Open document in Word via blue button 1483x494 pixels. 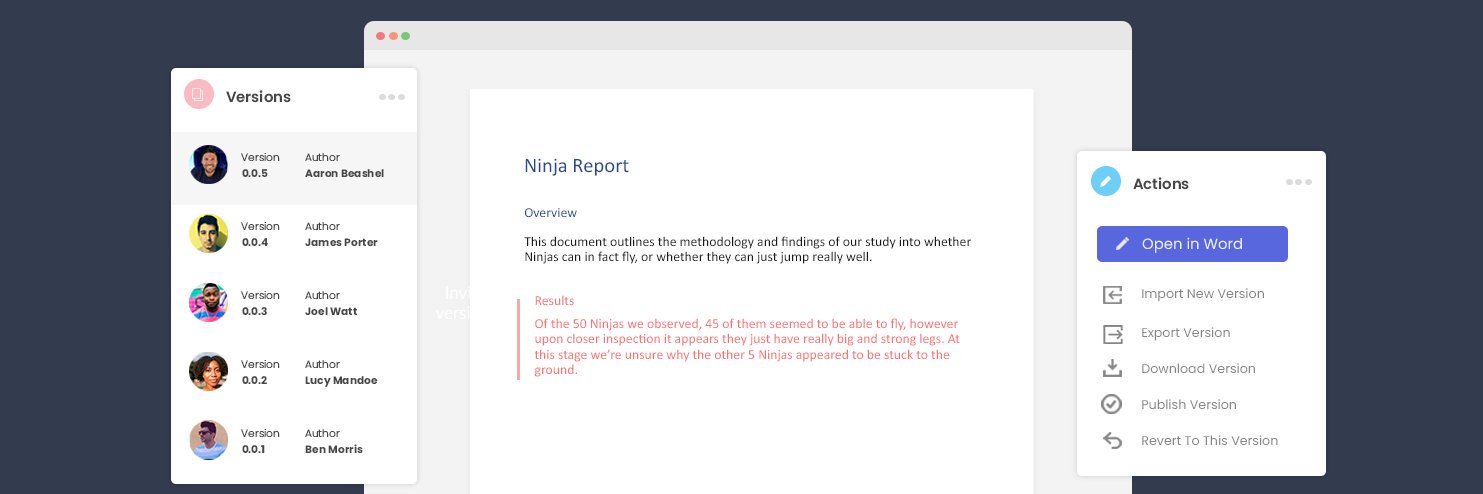click(1192, 244)
